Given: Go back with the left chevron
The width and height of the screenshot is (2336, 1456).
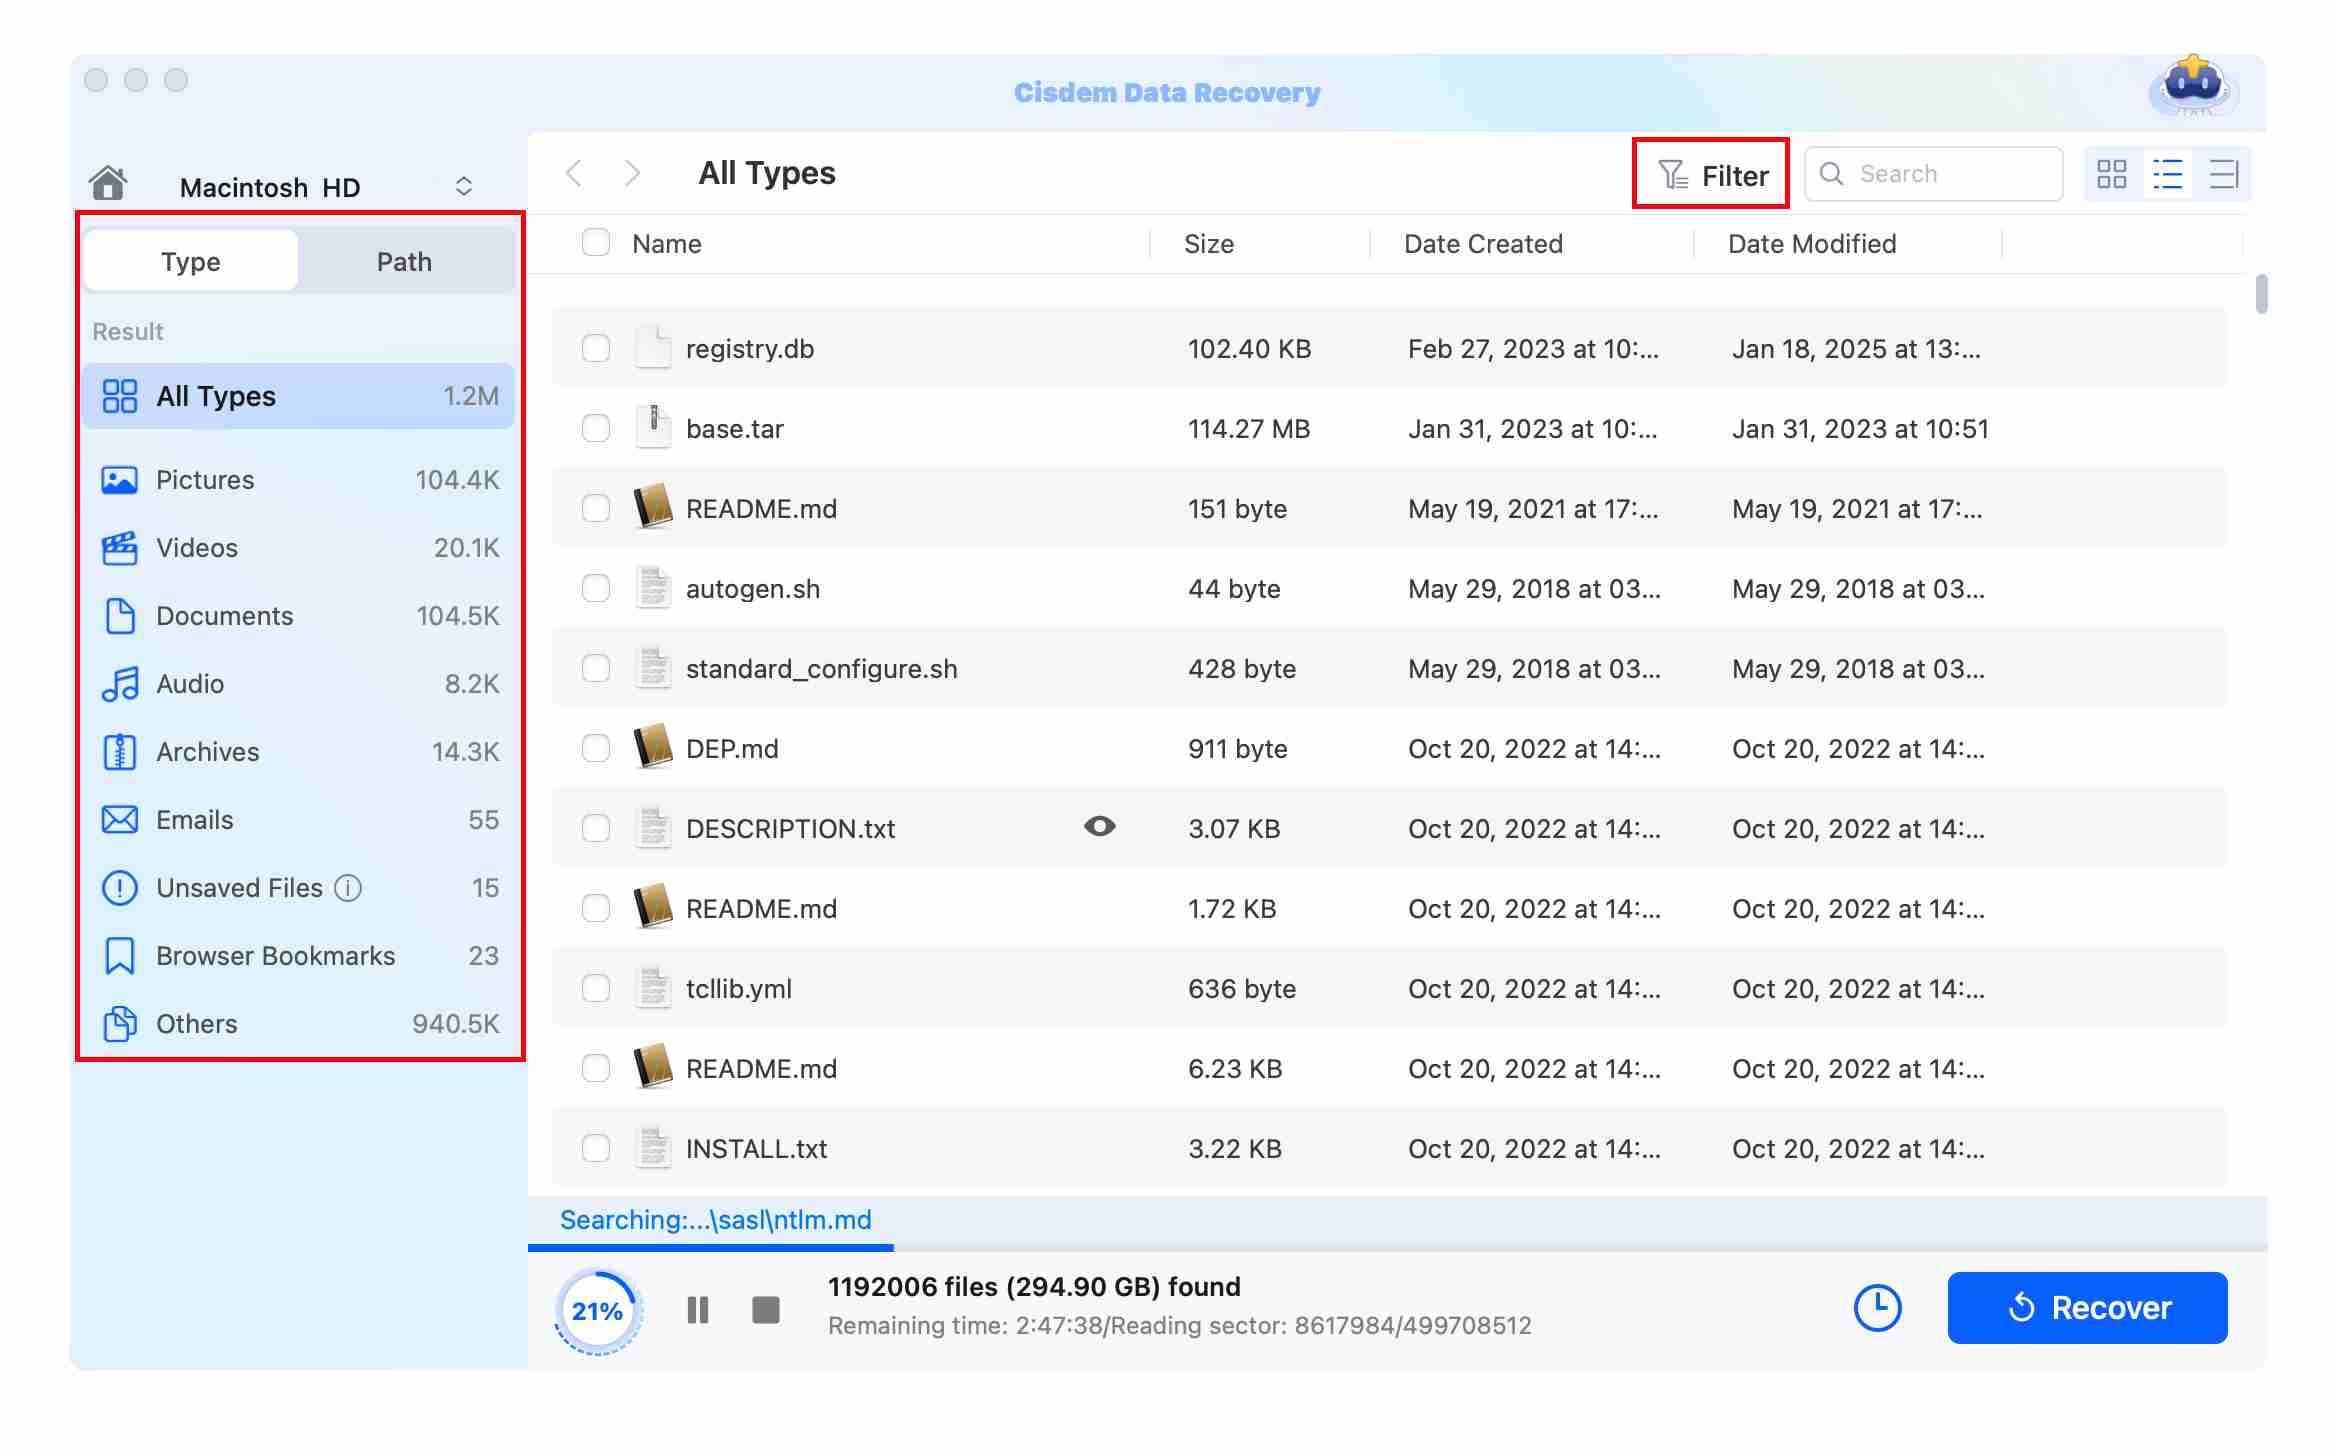Looking at the screenshot, I should coord(574,174).
